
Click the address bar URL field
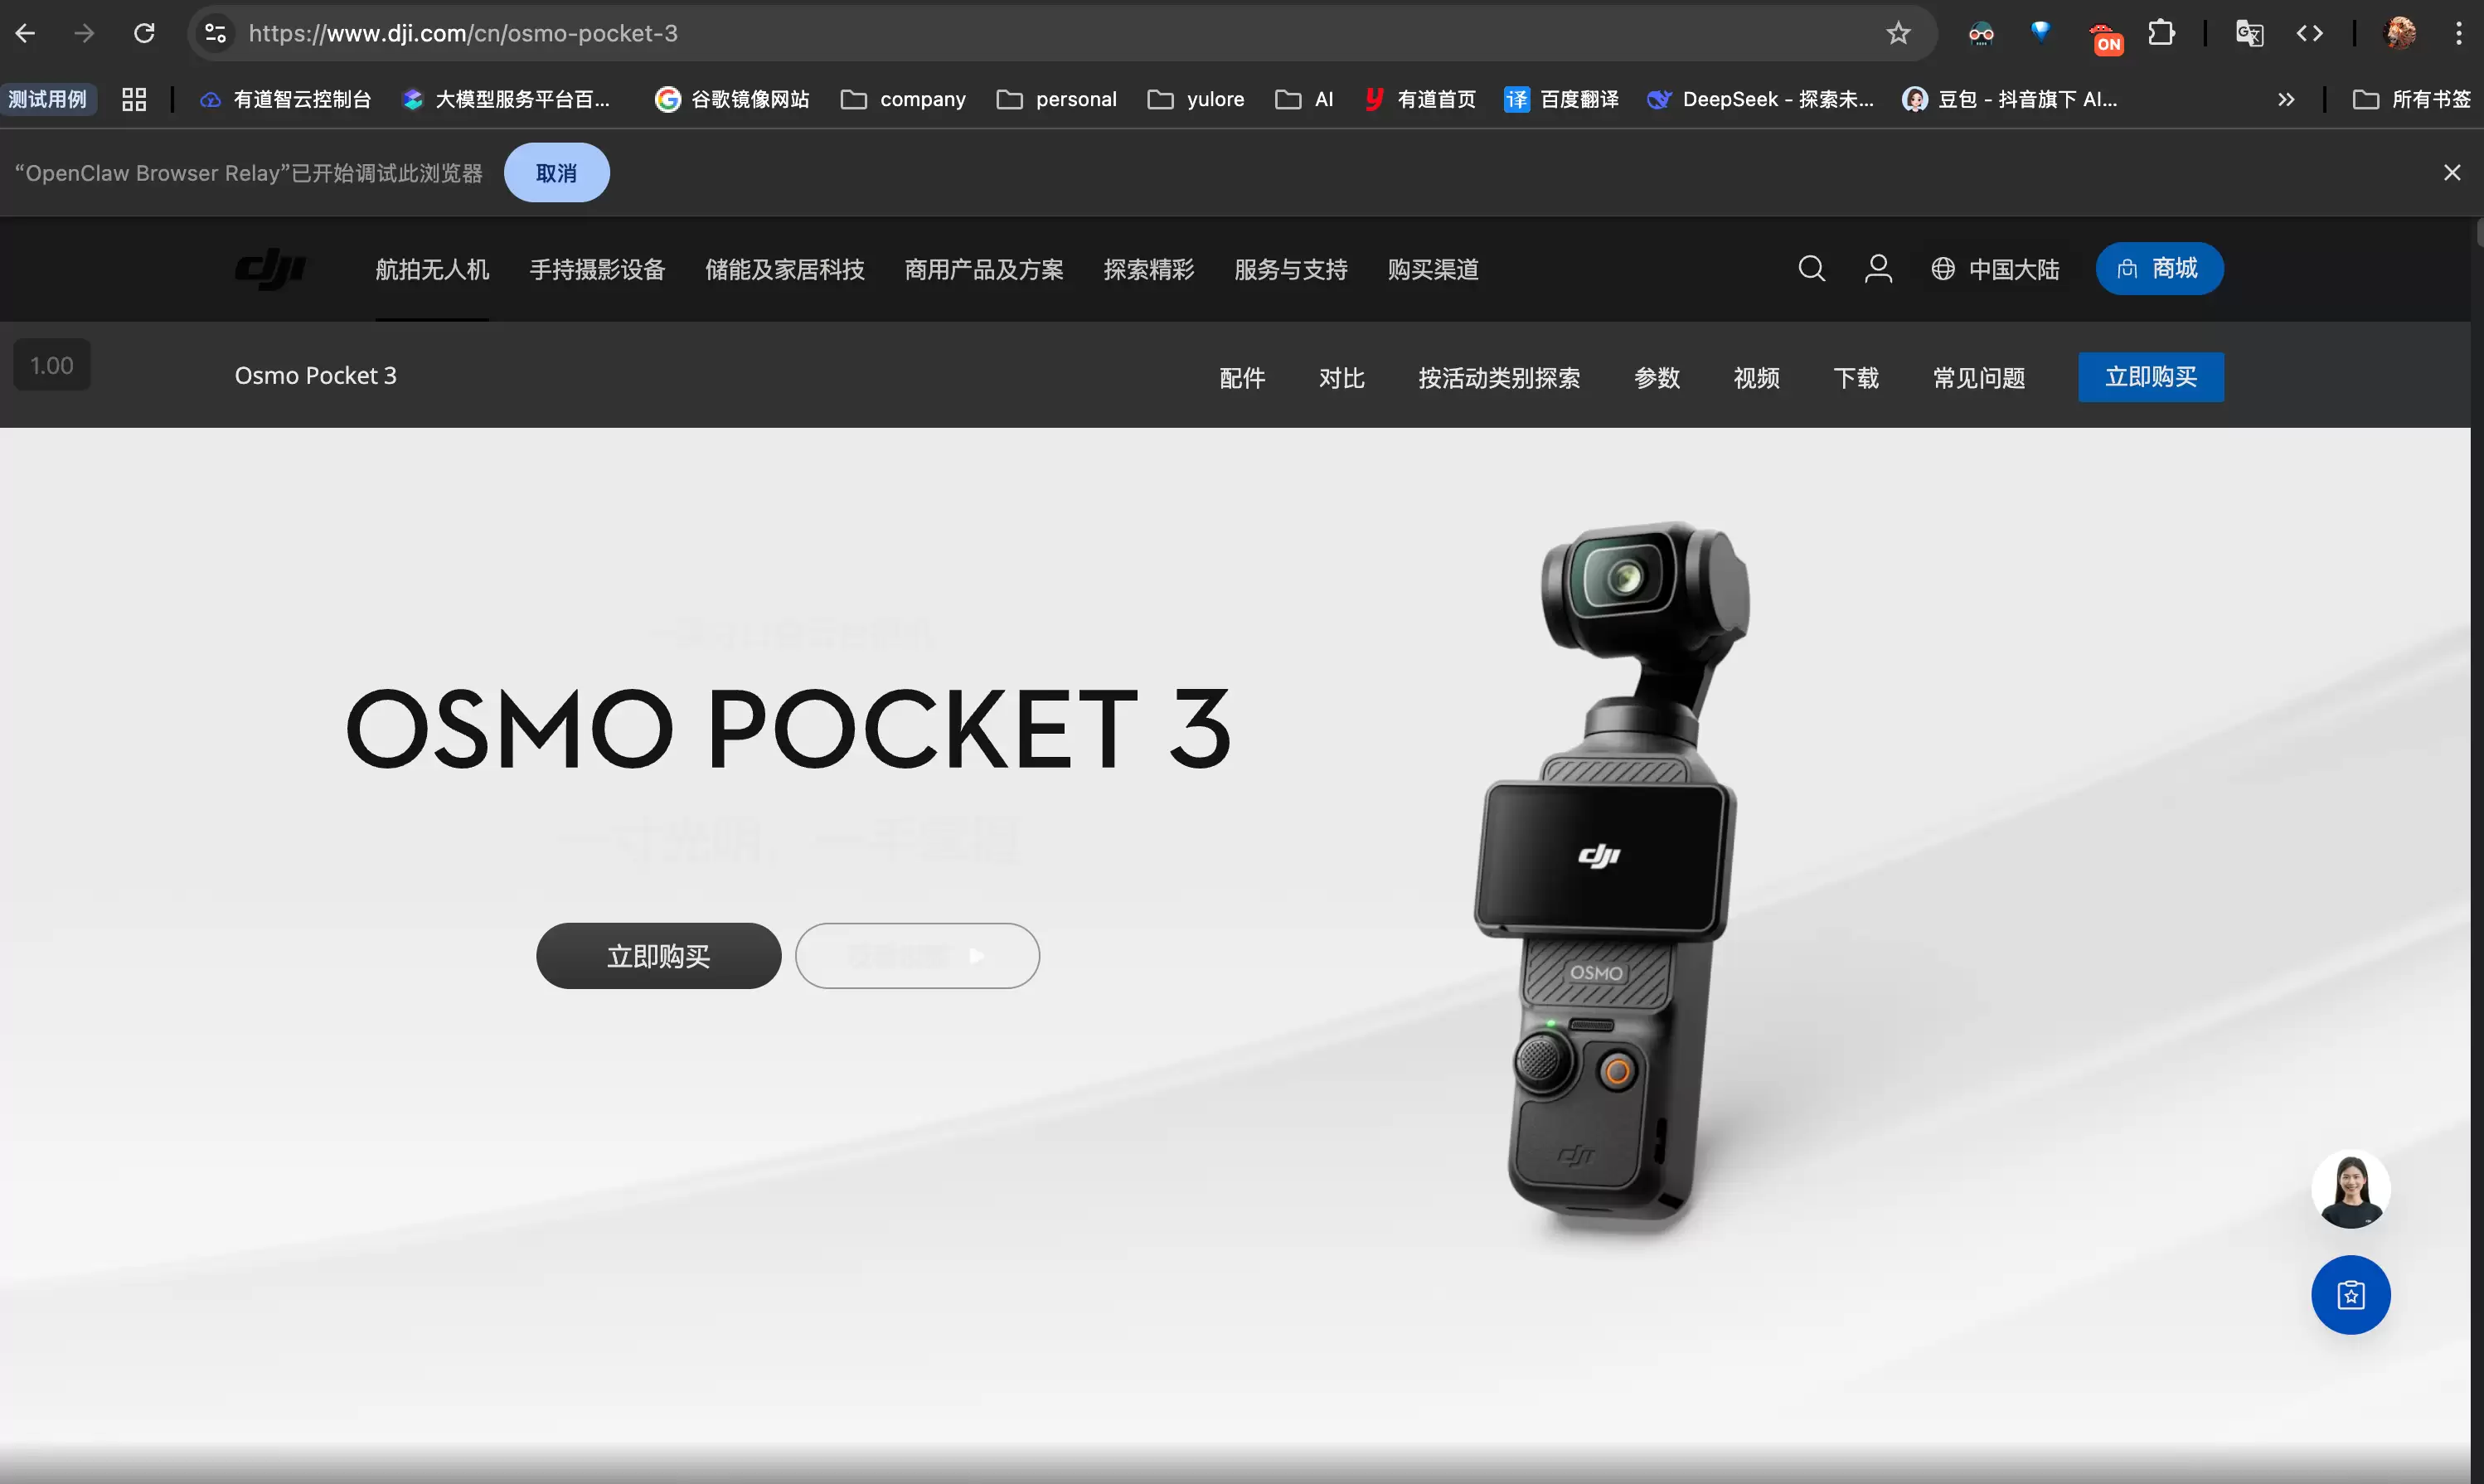pyautogui.click(x=1000, y=34)
